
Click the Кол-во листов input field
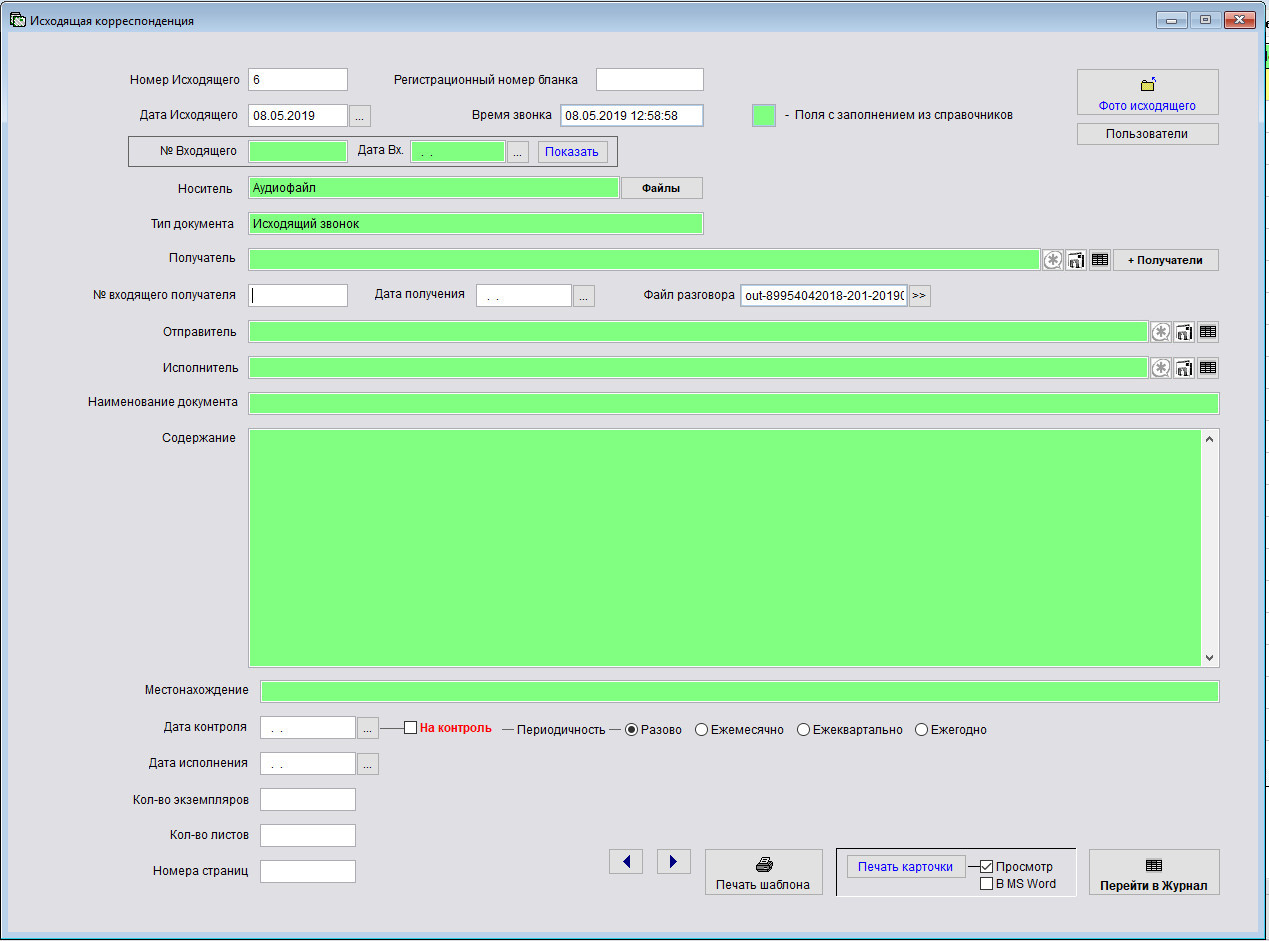click(x=308, y=836)
